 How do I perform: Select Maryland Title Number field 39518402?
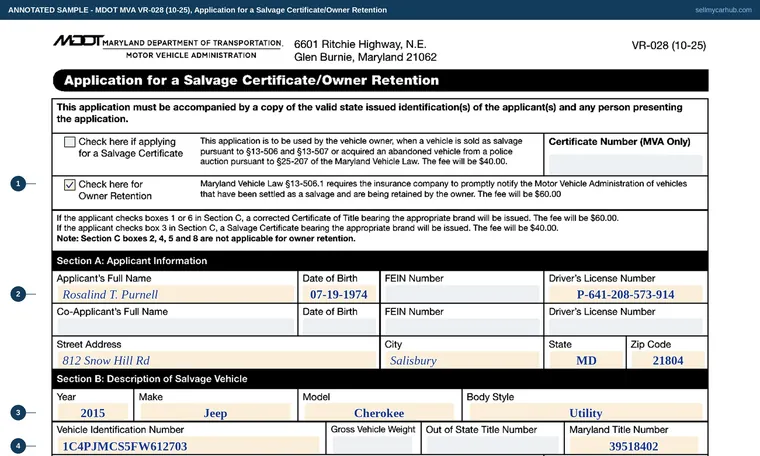pos(633,446)
